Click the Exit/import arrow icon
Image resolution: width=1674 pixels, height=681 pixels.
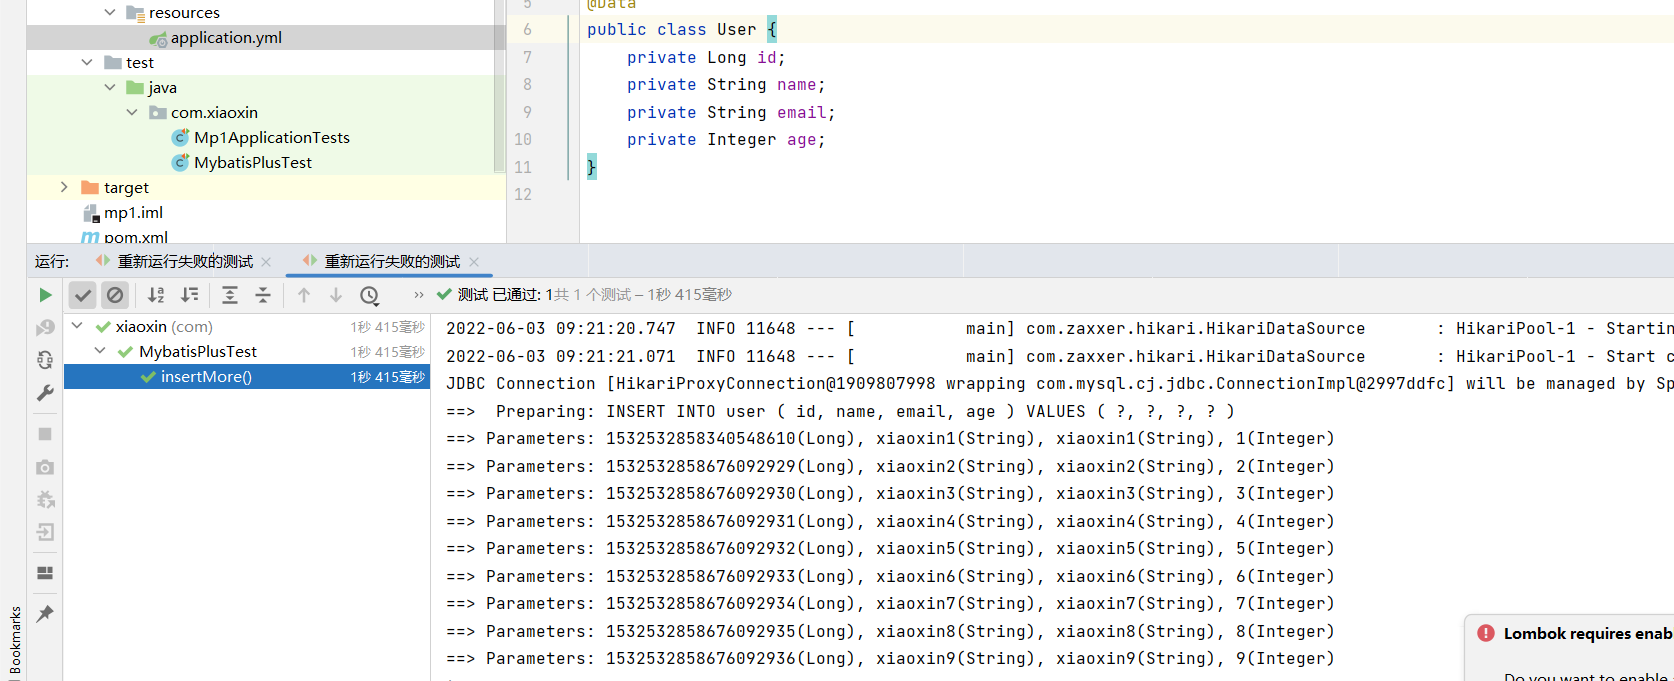pyautogui.click(x=45, y=532)
